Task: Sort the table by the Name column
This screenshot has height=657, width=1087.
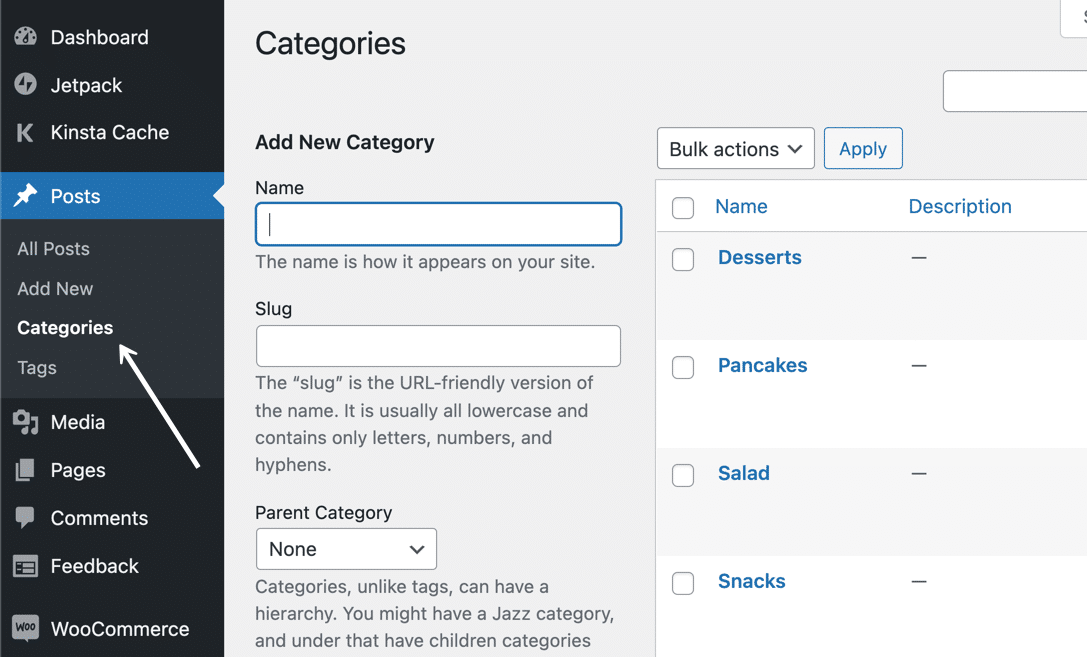Action: [741, 206]
